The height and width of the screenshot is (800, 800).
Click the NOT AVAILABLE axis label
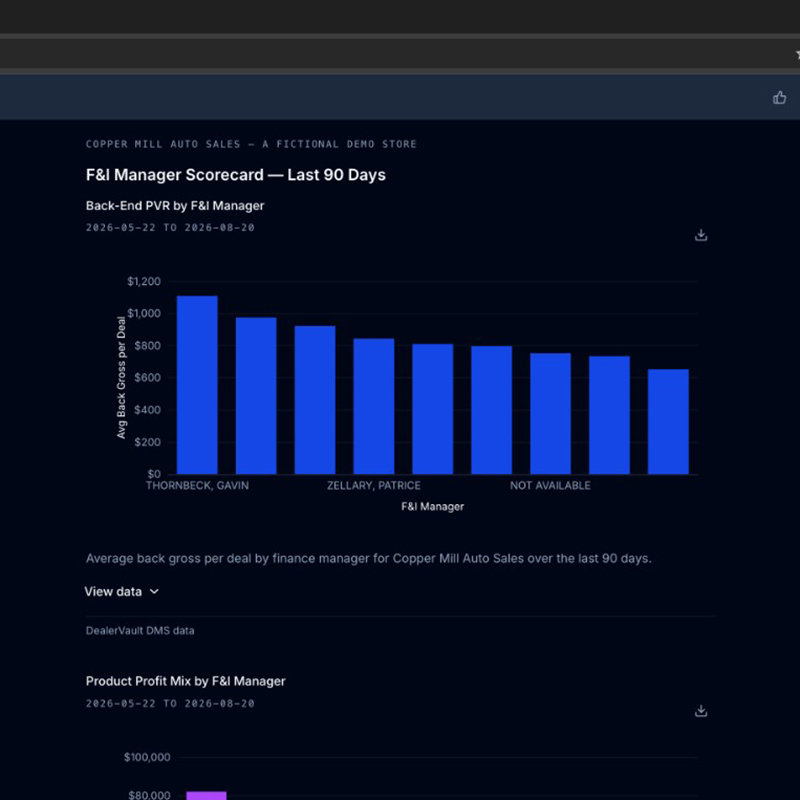click(551, 485)
